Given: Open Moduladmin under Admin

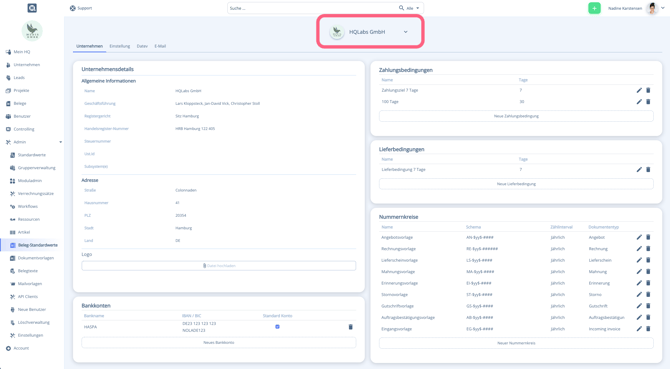Looking at the screenshot, I should click(29, 181).
